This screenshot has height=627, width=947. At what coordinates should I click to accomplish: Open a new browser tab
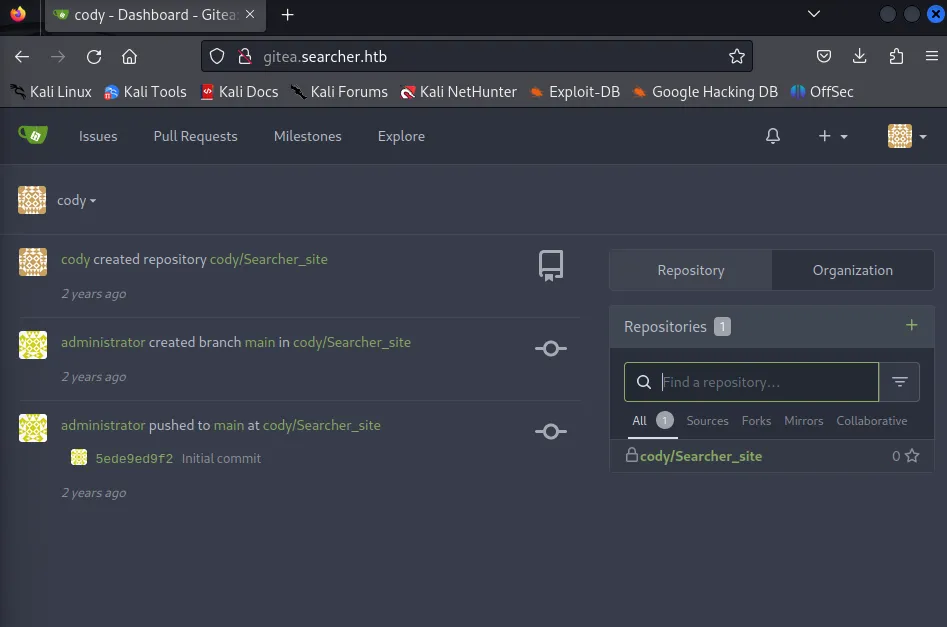coord(287,15)
